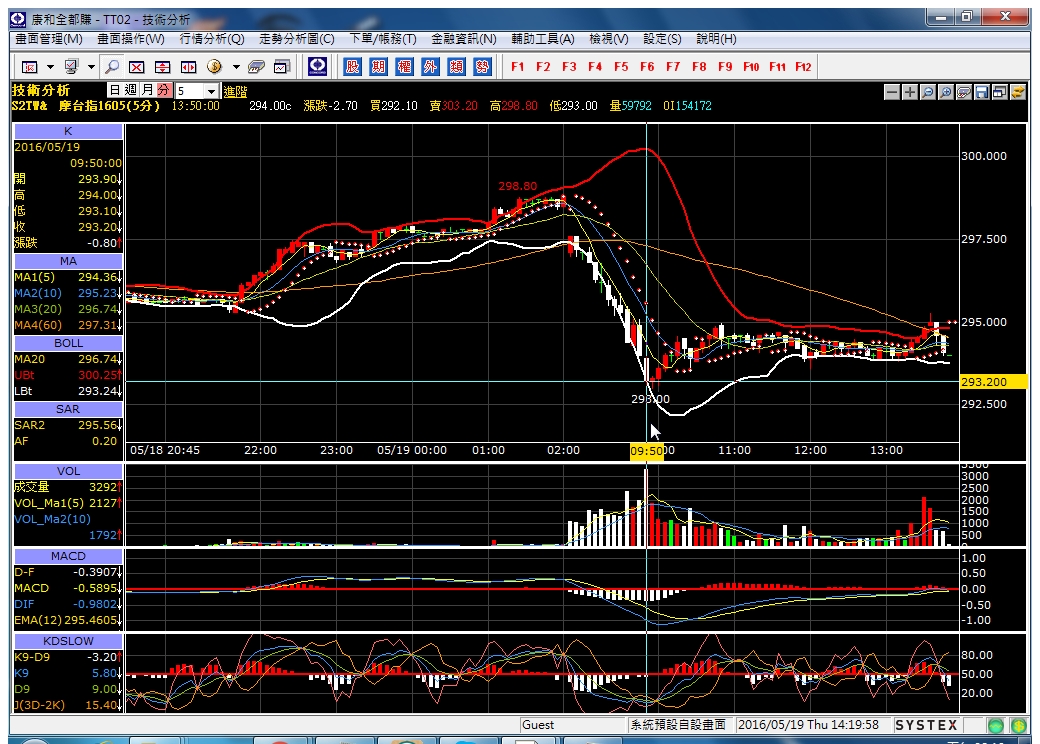The height and width of the screenshot is (744, 1040).
Task: Open the 畫面管理(M) menu
Action: coord(49,39)
